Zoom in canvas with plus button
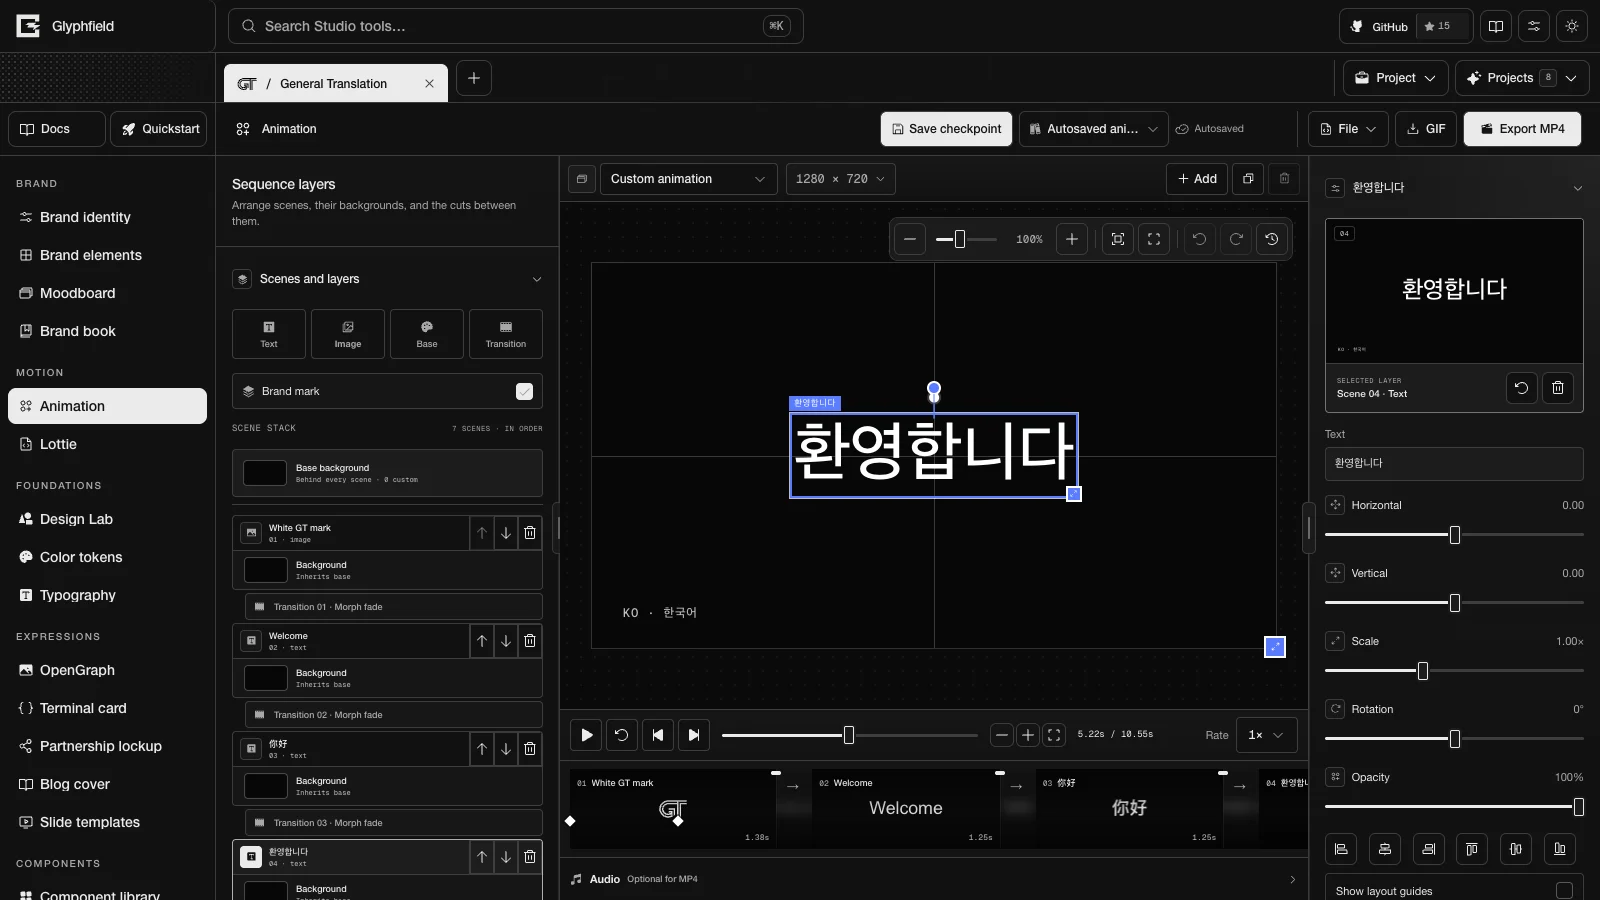1600x900 pixels. (x=1072, y=239)
